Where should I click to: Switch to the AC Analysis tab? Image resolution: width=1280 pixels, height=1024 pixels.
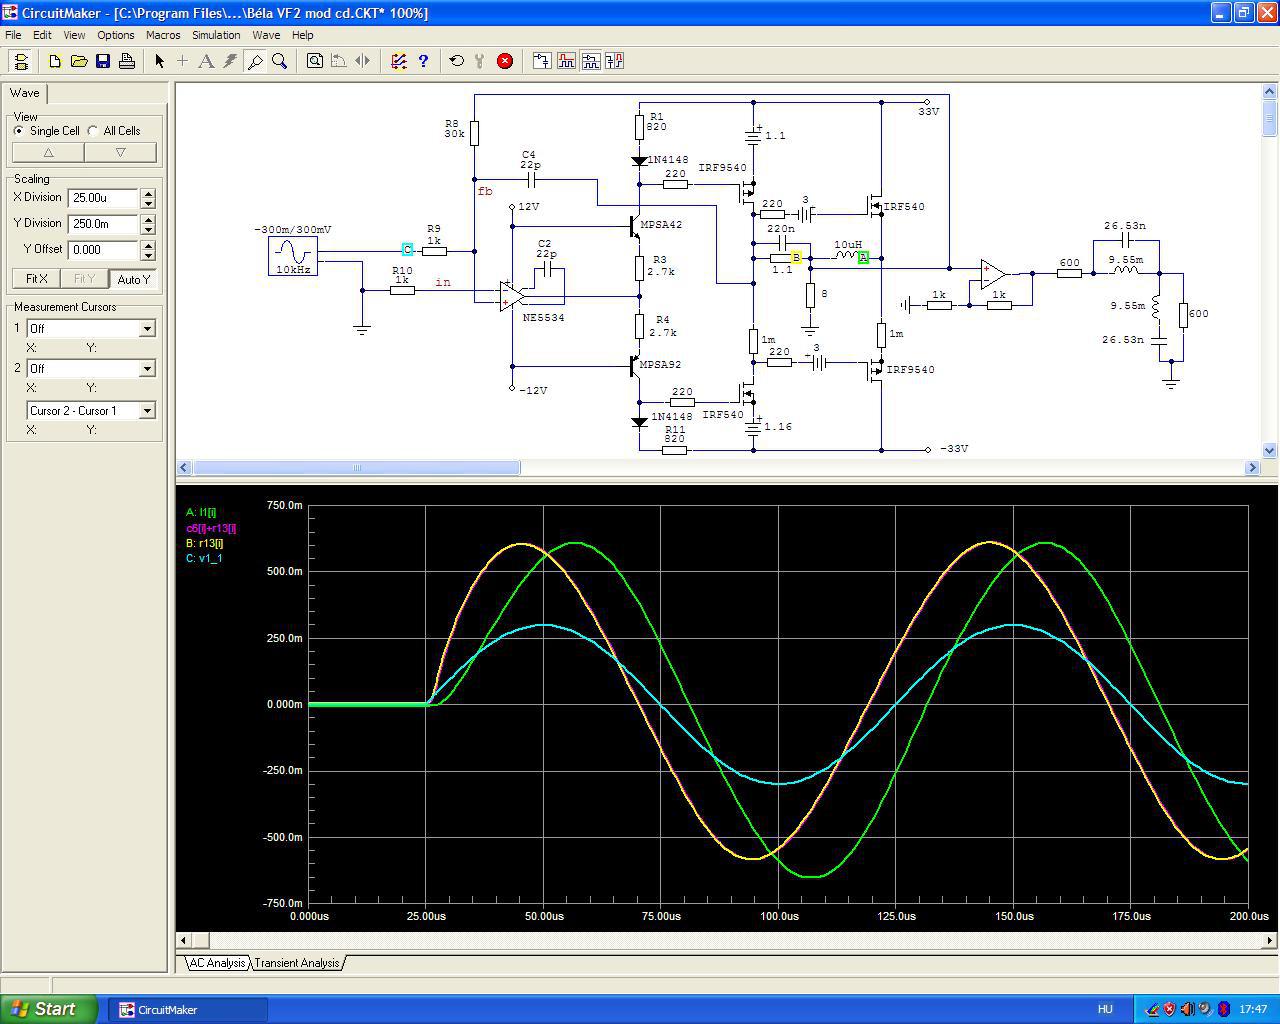point(217,963)
